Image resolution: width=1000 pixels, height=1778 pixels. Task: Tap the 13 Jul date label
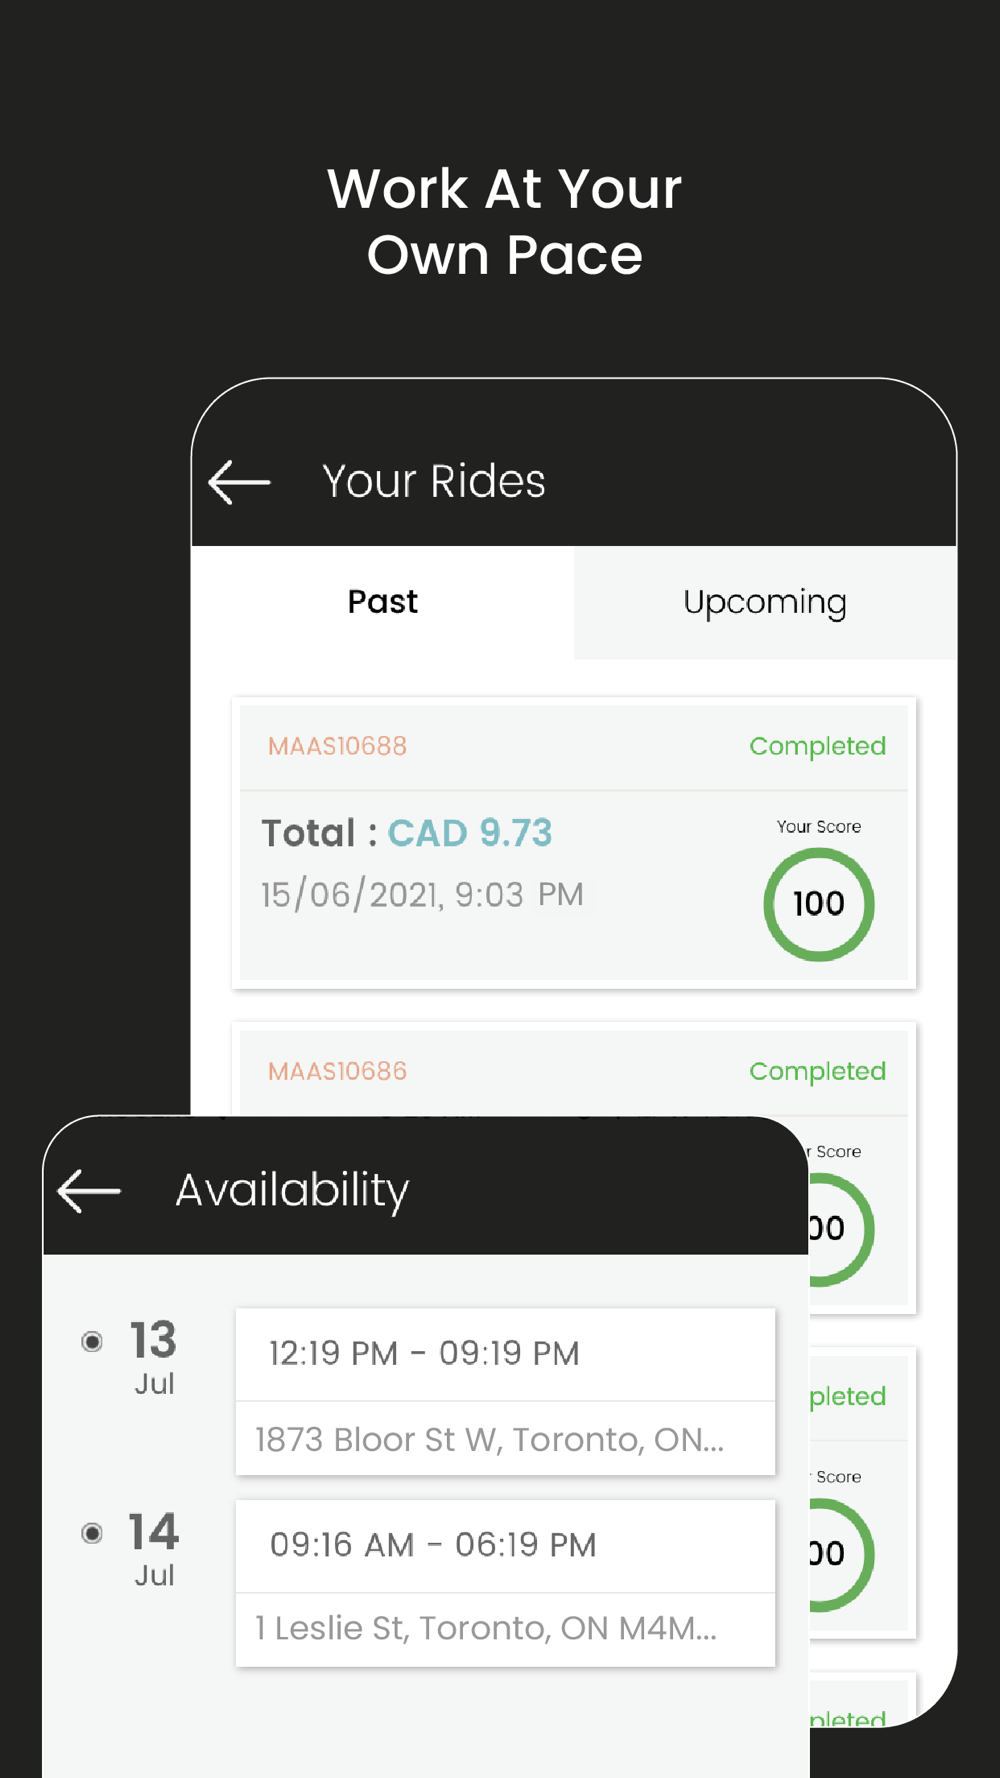coord(154,1358)
